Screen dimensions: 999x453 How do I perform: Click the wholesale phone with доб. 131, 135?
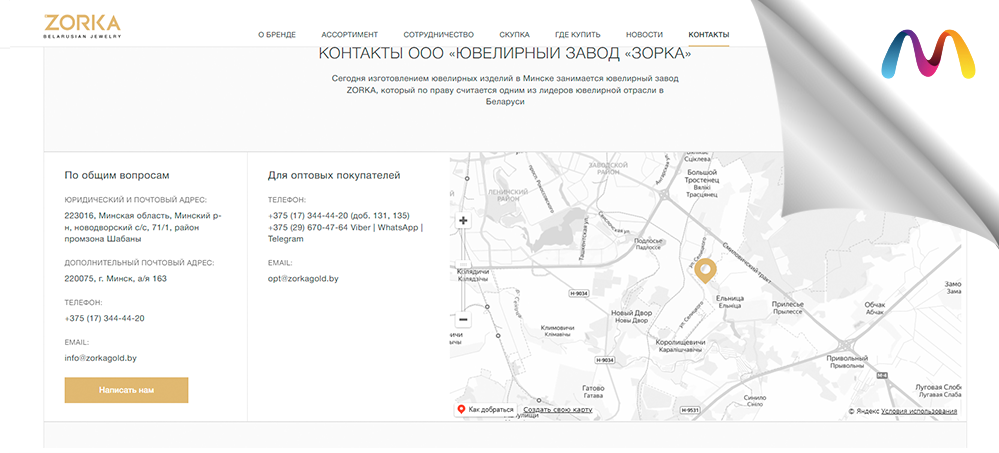(339, 215)
